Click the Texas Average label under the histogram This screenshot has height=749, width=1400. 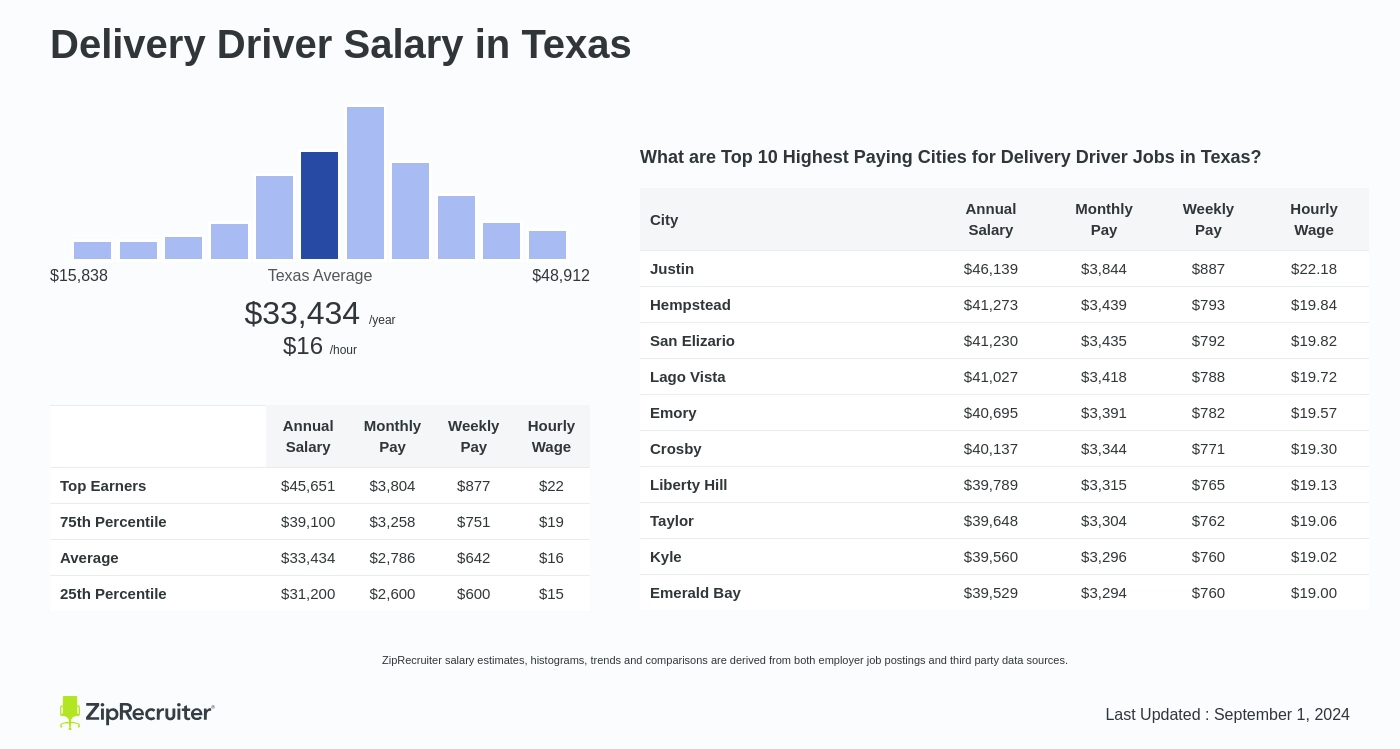click(x=320, y=276)
